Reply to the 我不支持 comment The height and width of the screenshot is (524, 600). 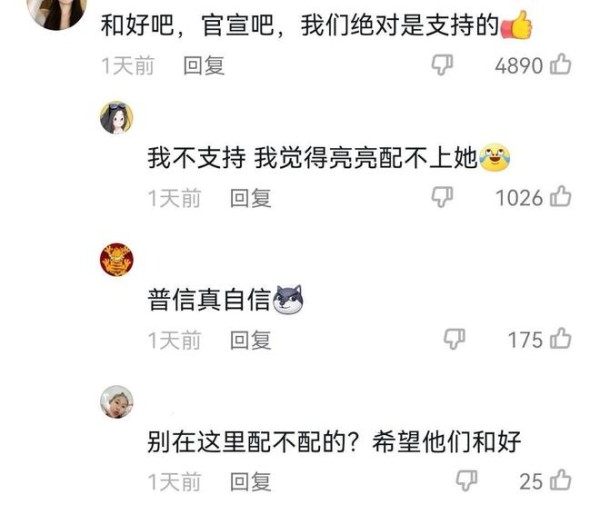(251, 198)
